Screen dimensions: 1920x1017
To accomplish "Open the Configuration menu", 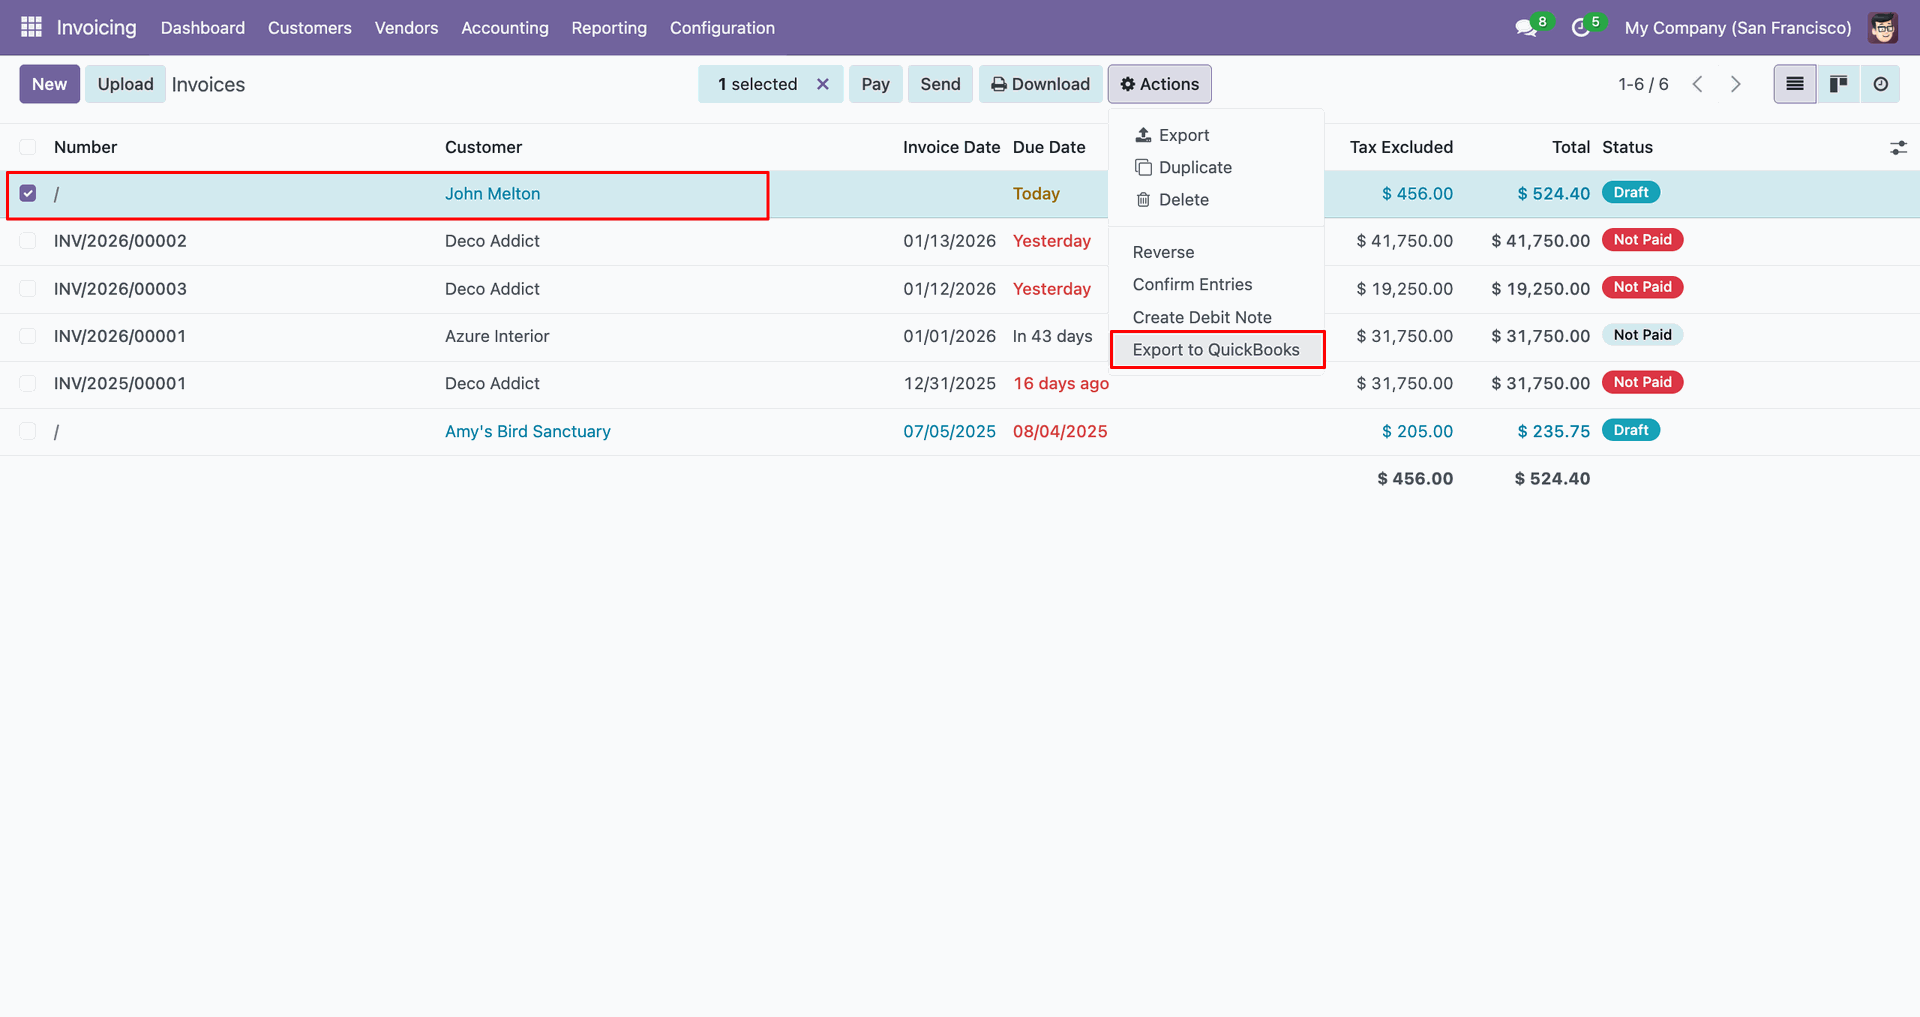I will click(x=722, y=28).
